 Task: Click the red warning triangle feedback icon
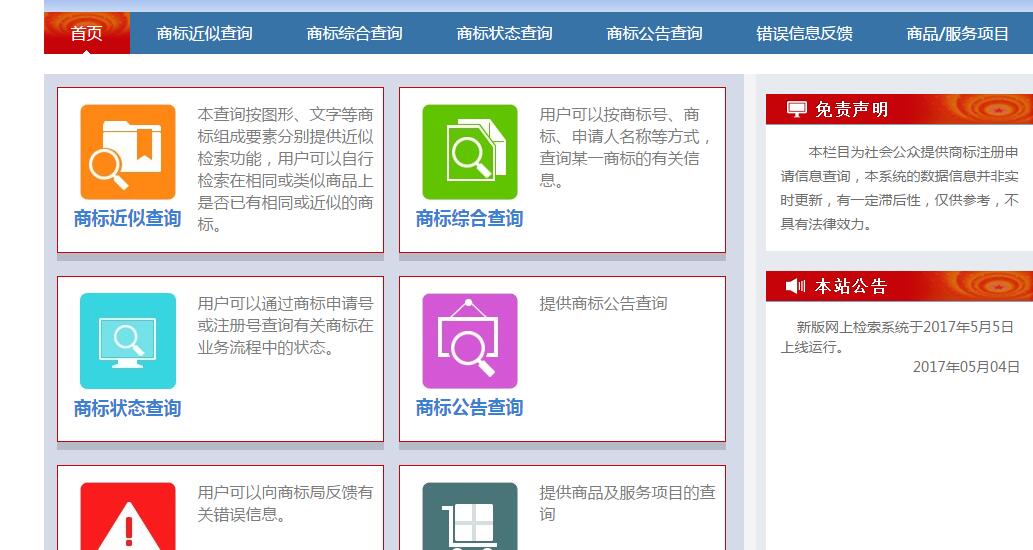[x=127, y=518]
